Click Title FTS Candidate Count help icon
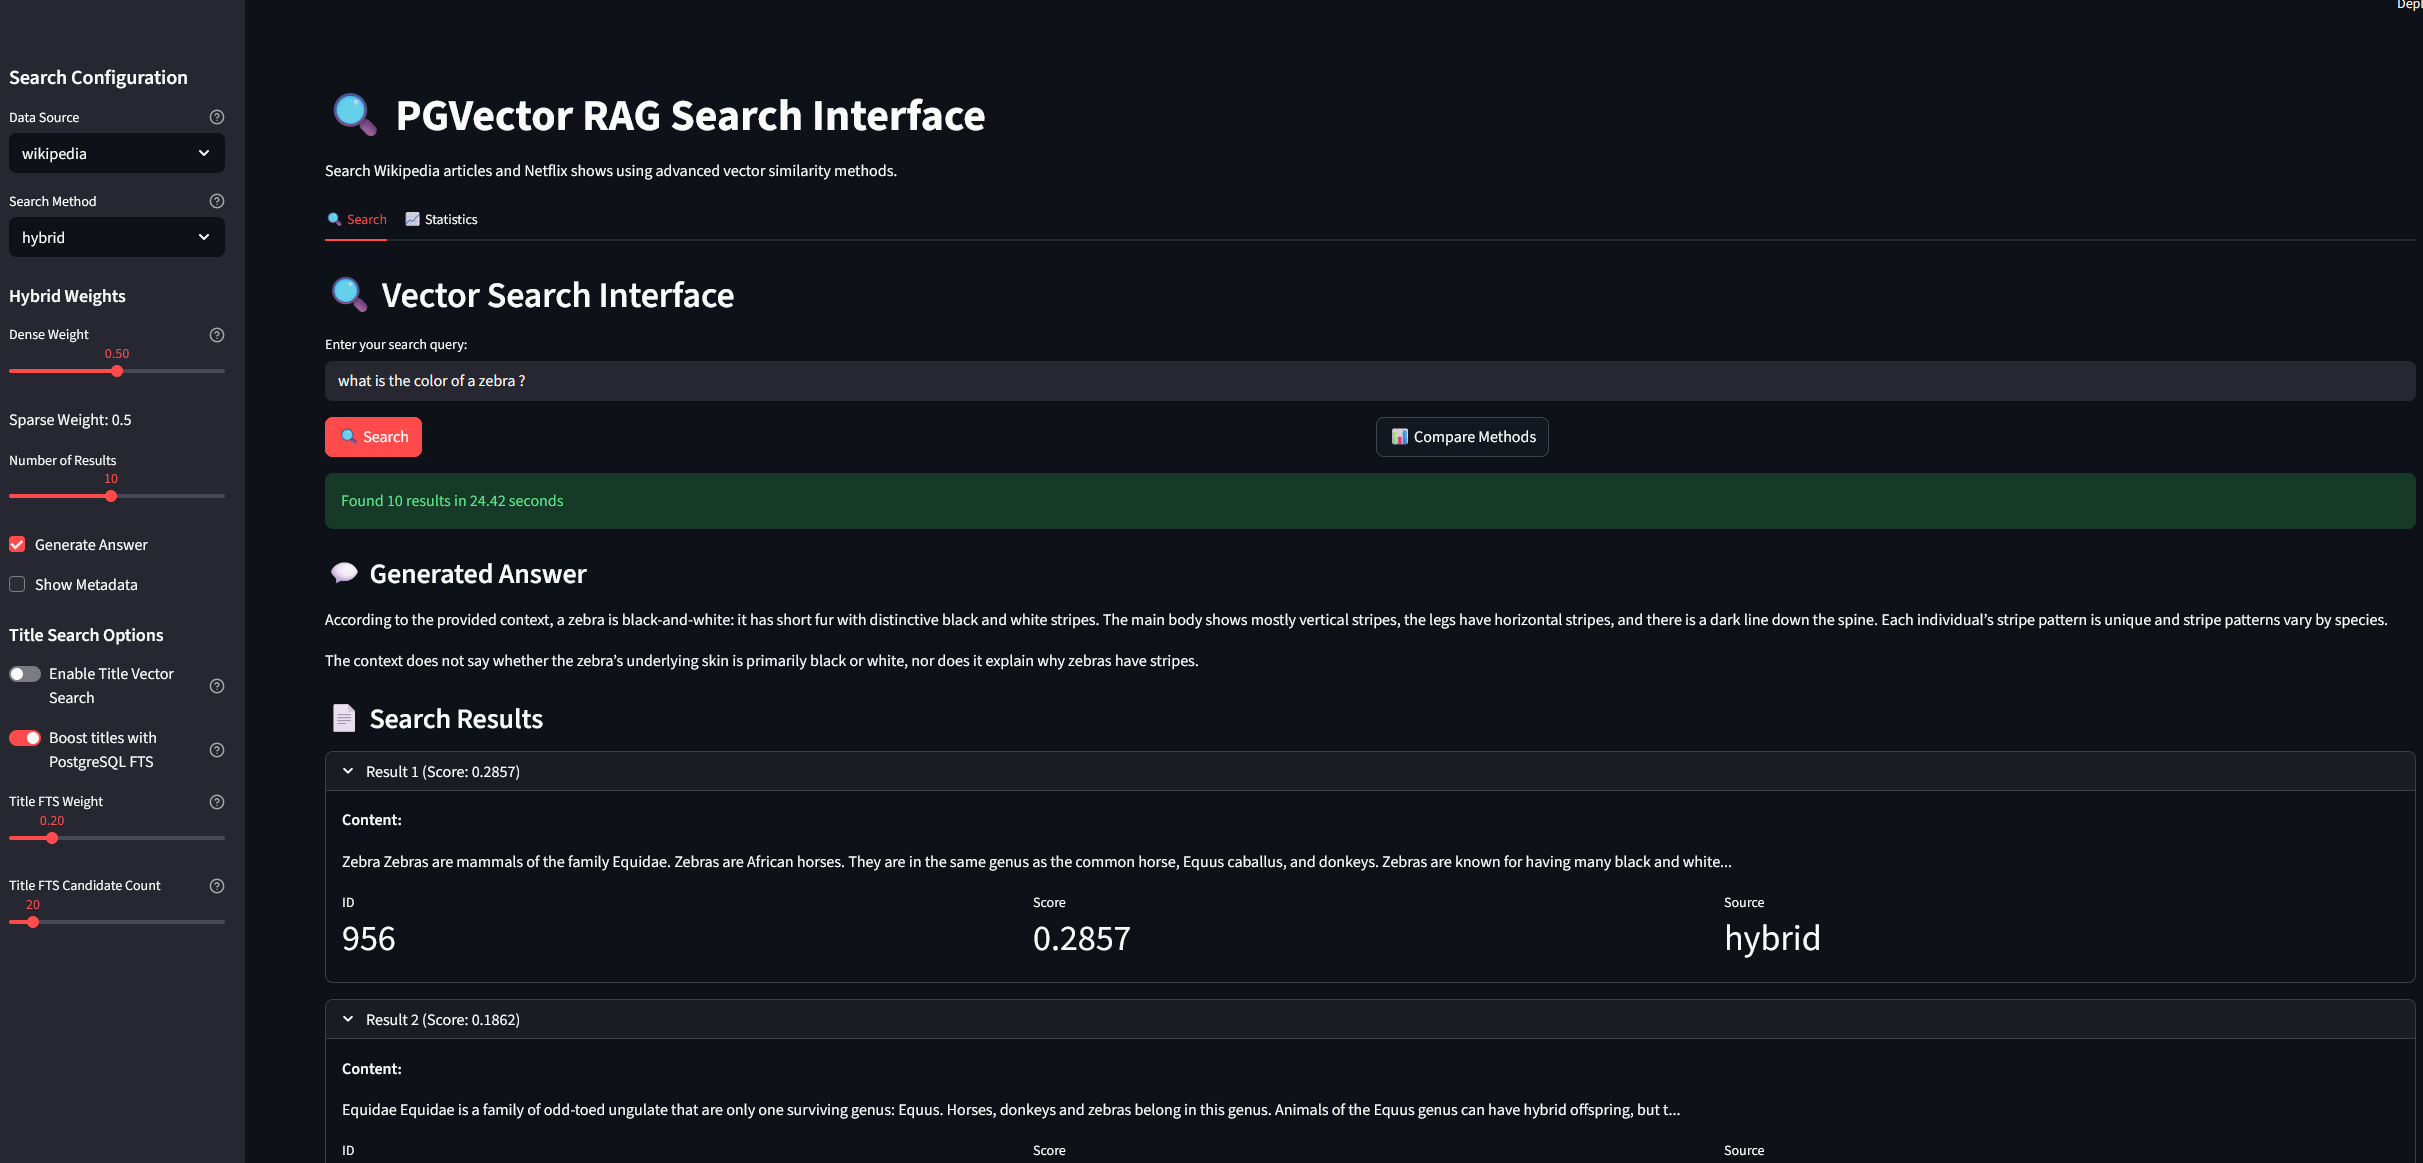The image size is (2423, 1163). click(x=217, y=886)
